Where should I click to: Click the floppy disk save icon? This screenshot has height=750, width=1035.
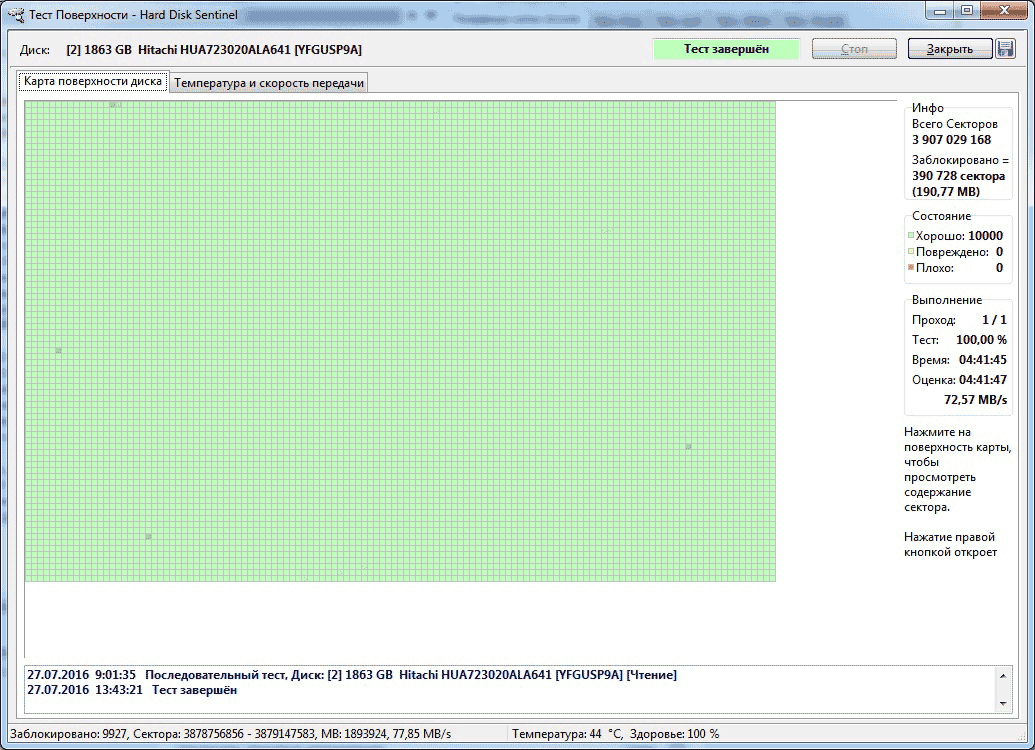click(x=1005, y=49)
